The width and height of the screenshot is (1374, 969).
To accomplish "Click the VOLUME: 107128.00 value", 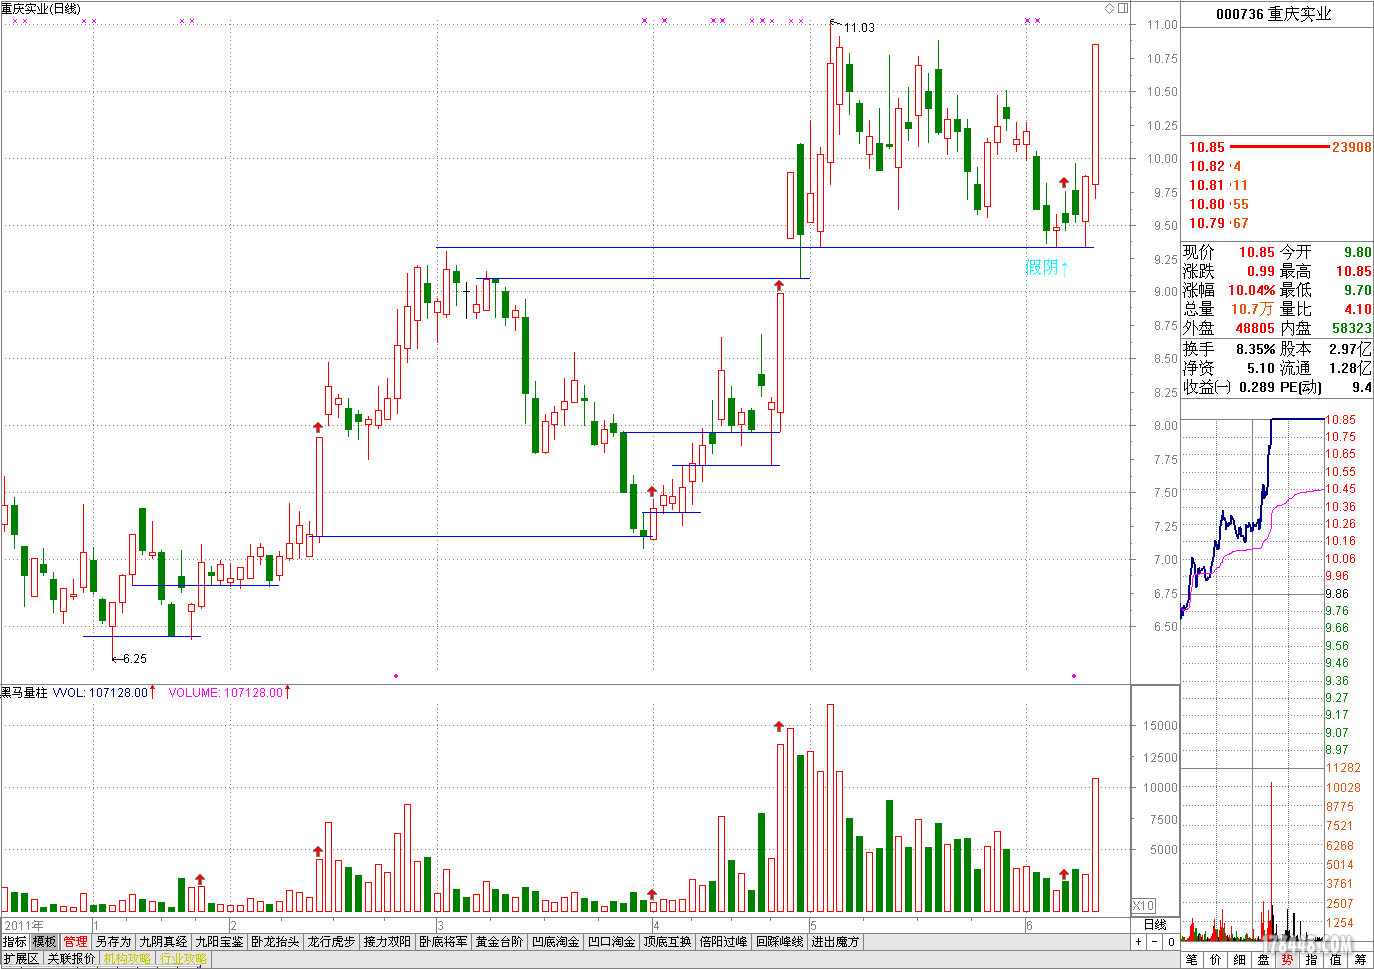I will coord(225,692).
